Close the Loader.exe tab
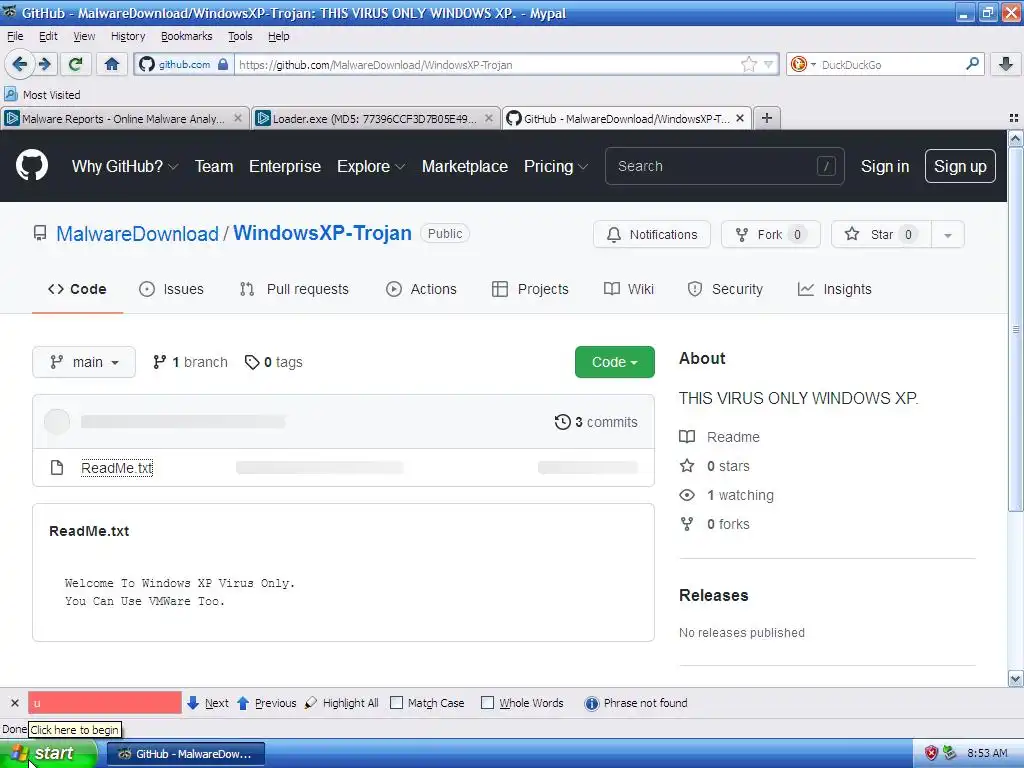1024x768 pixels. 488,118
